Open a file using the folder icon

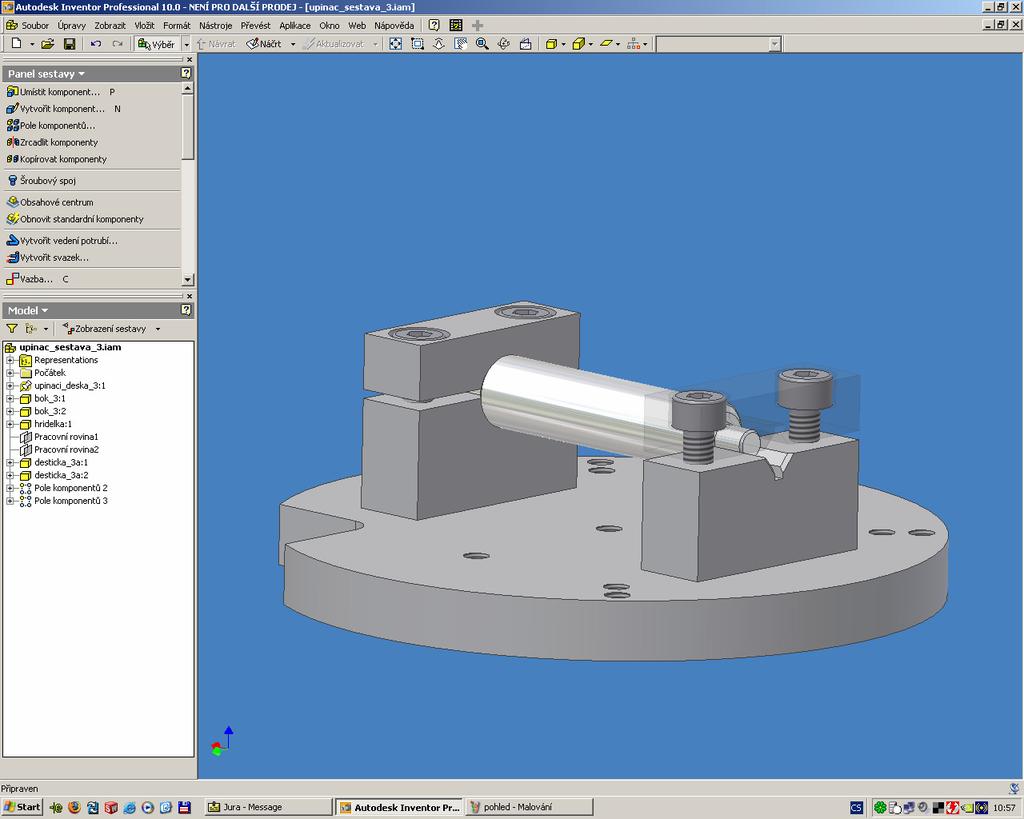pyautogui.click(x=47, y=44)
